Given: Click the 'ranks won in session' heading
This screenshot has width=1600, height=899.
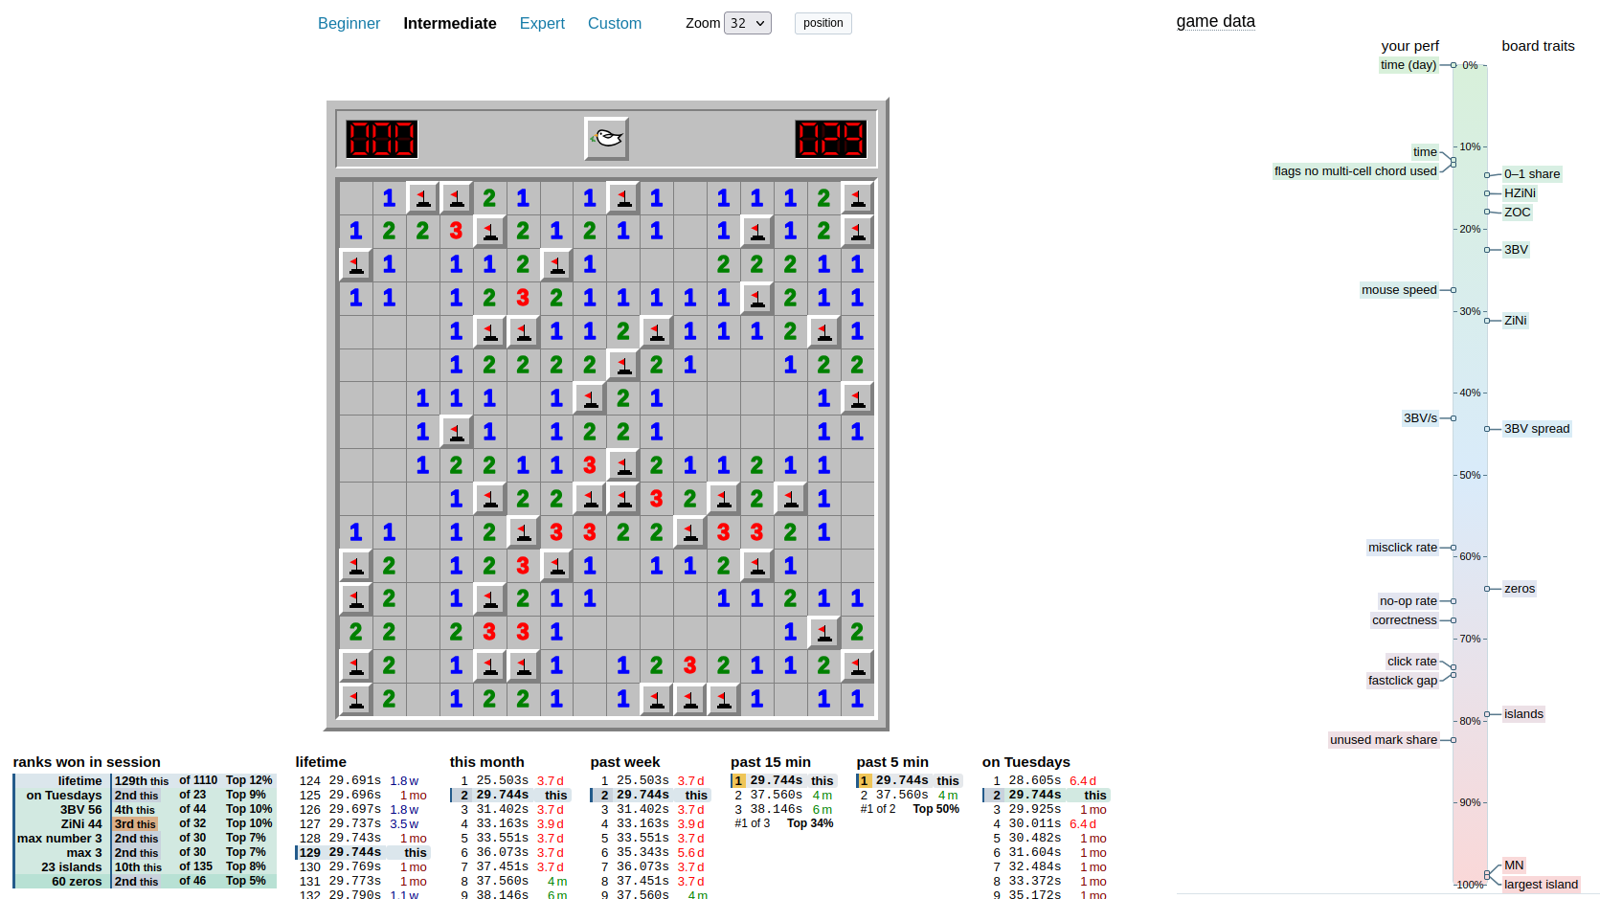Looking at the screenshot, I should click(87, 762).
